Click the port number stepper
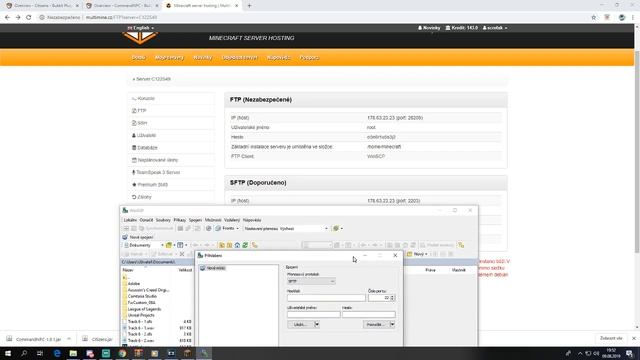 392,298
